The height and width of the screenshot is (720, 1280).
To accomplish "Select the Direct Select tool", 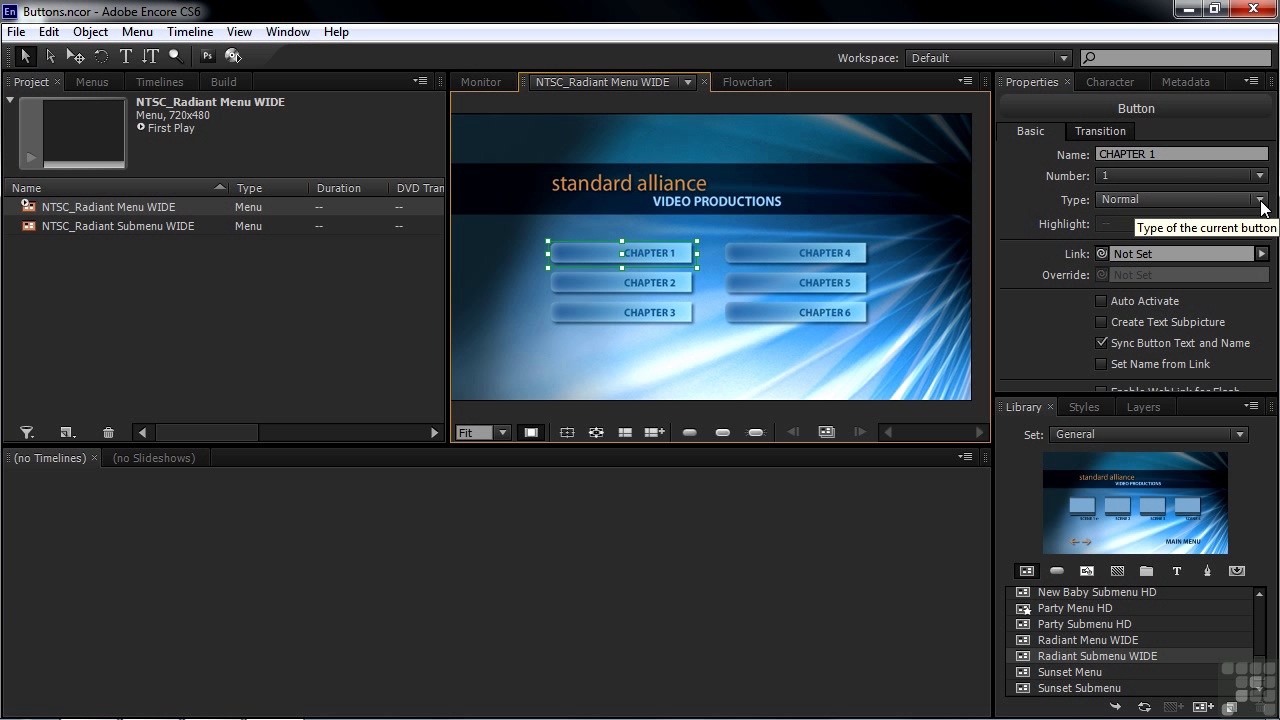I will [50, 57].
